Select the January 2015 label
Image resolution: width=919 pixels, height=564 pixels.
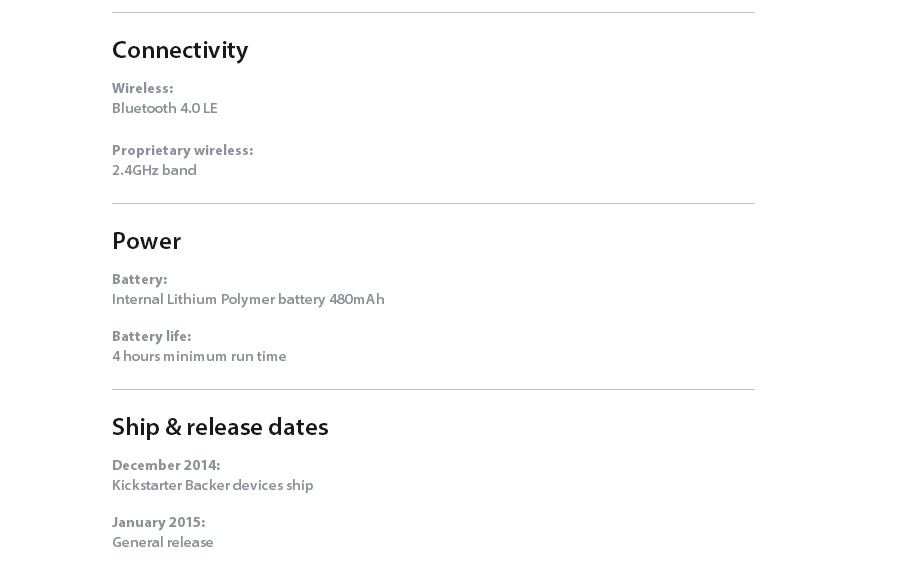158,522
